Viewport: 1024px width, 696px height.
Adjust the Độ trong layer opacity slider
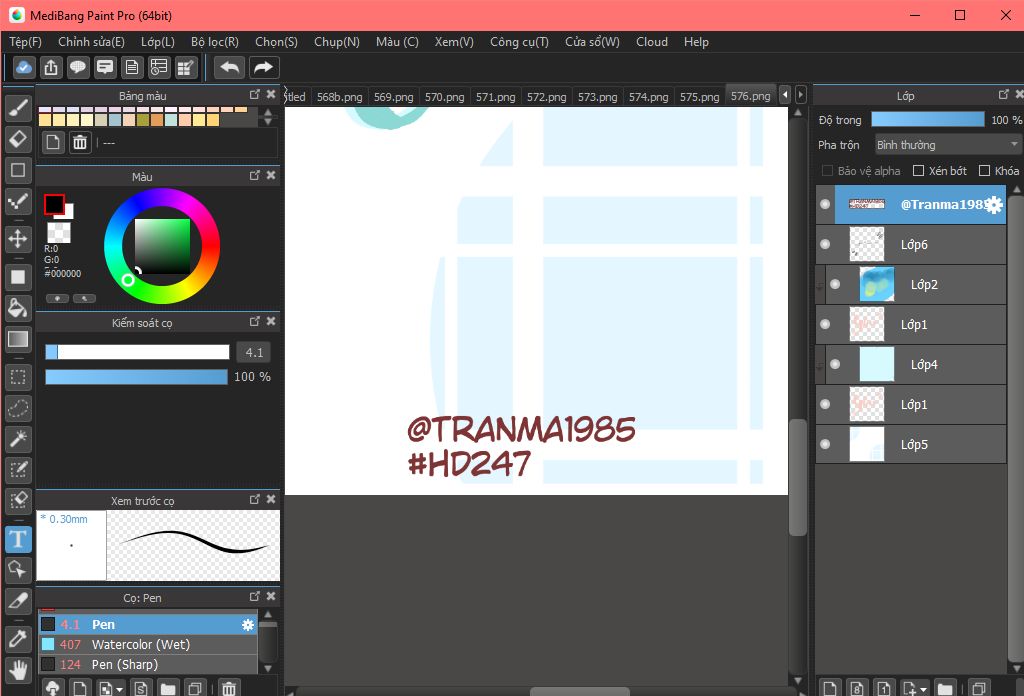pyautogui.click(x=927, y=119)
